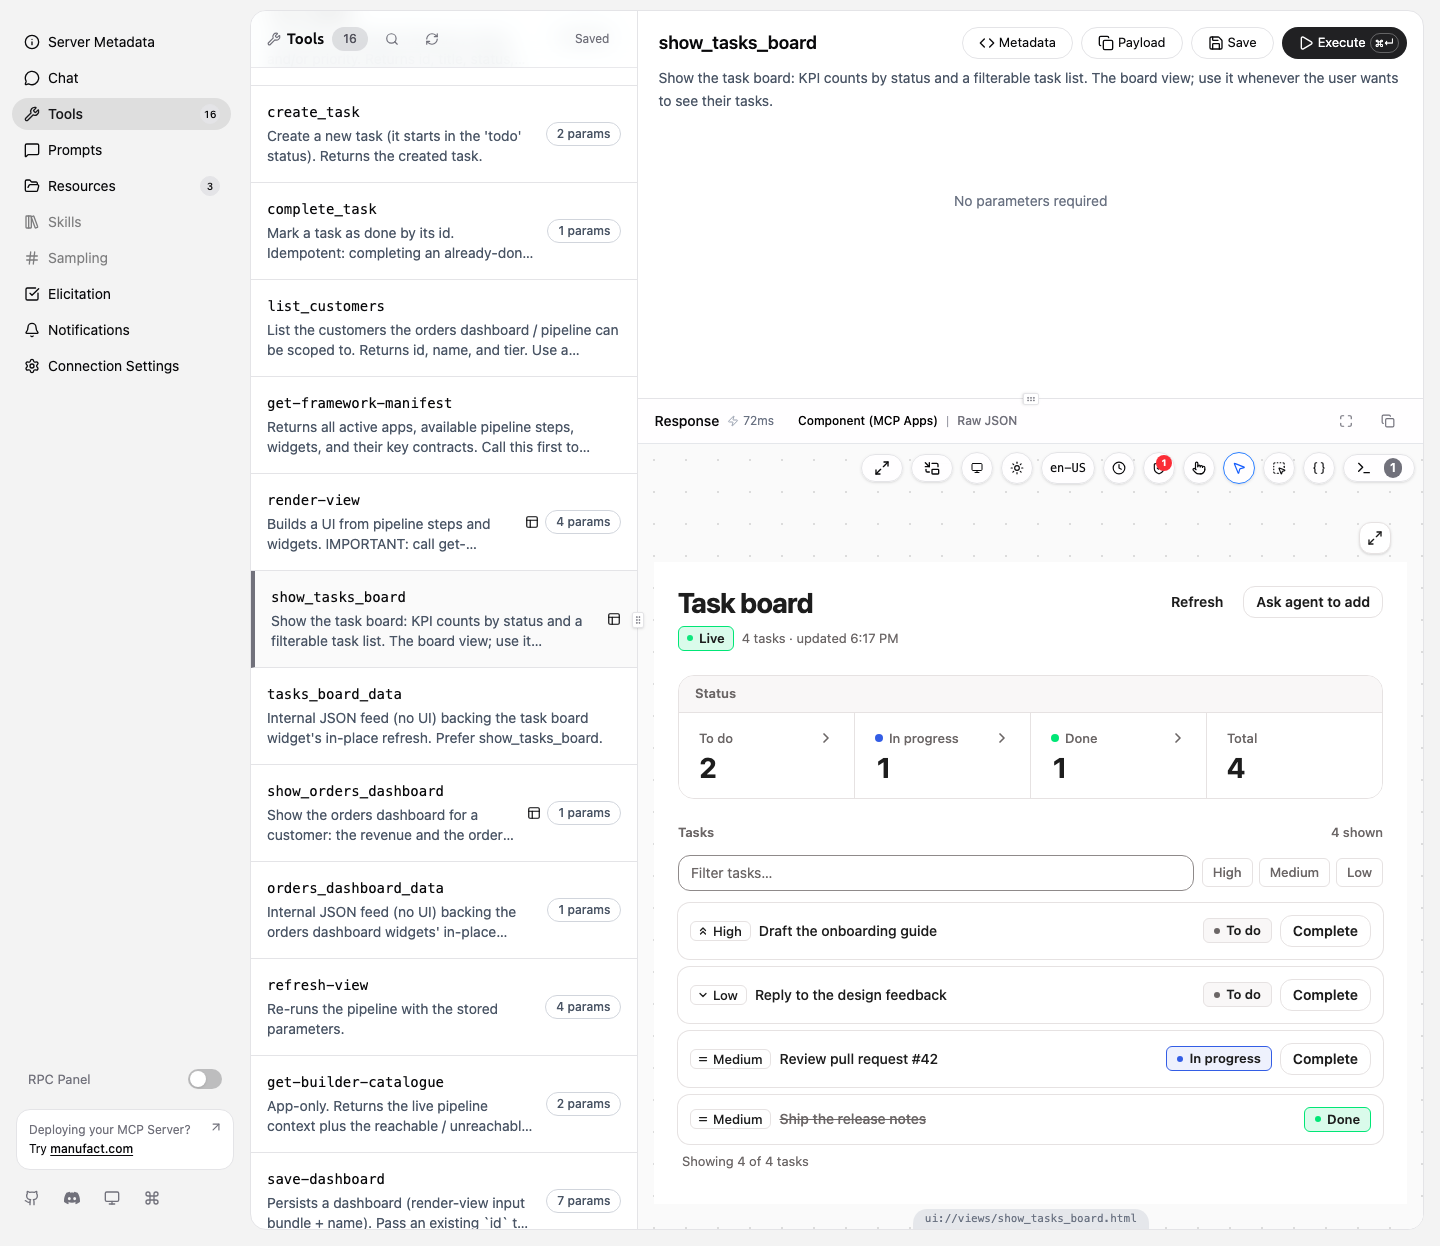Expand the To do status card chevron
The height and width of the screenshot is (1246, 1440).
coord(825,738)
